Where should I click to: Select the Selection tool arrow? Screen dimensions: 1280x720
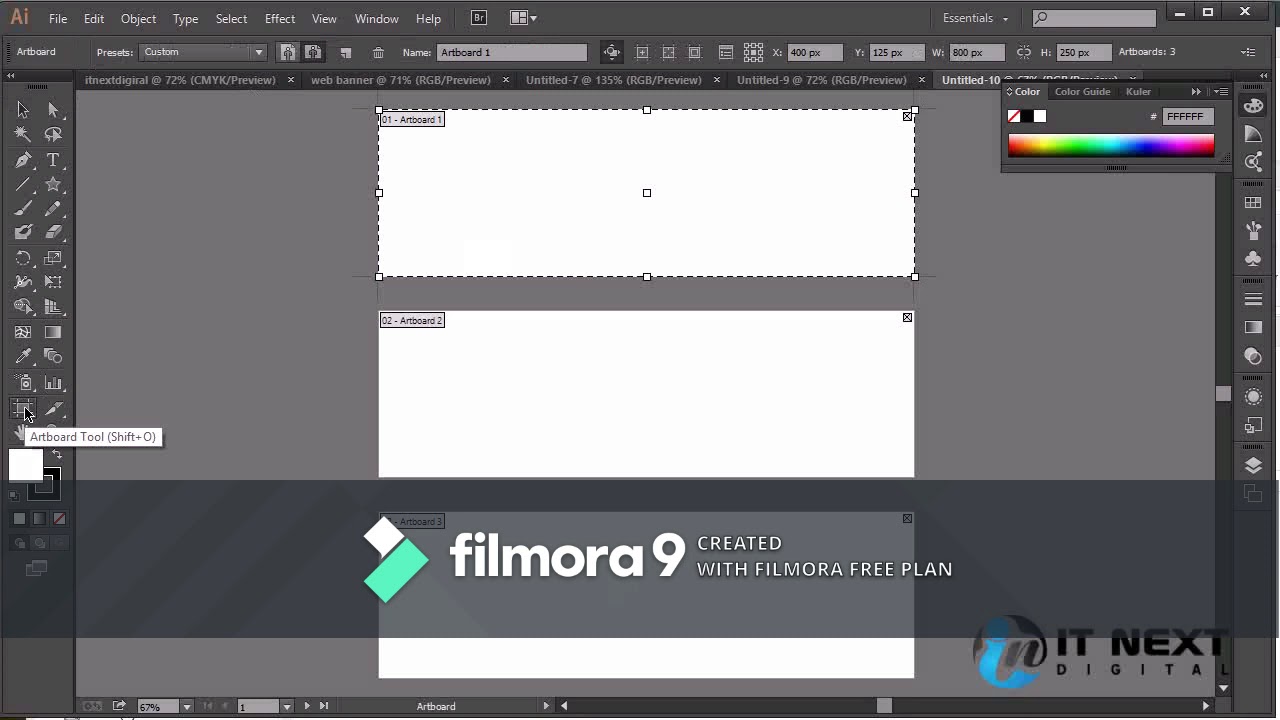tap(23, 110)
